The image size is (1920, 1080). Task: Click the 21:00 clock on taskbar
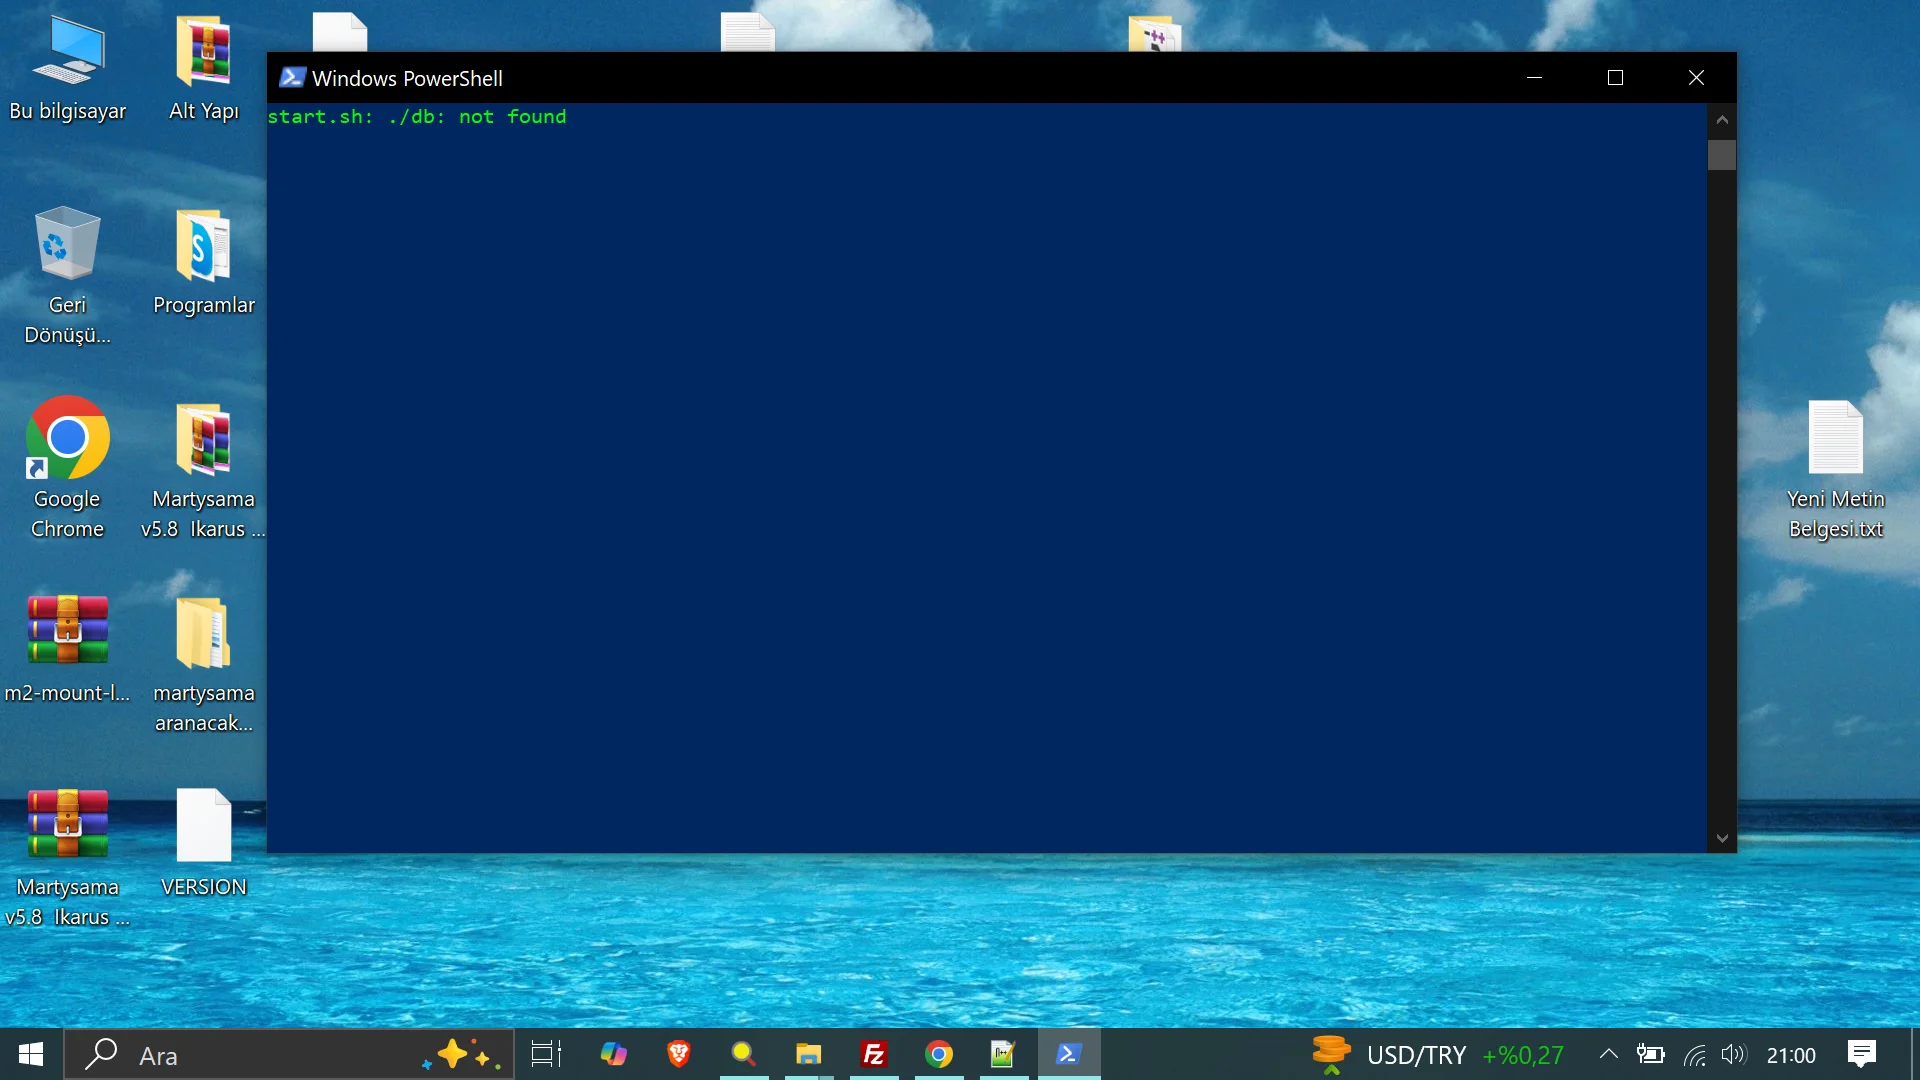(1791, 1055)
